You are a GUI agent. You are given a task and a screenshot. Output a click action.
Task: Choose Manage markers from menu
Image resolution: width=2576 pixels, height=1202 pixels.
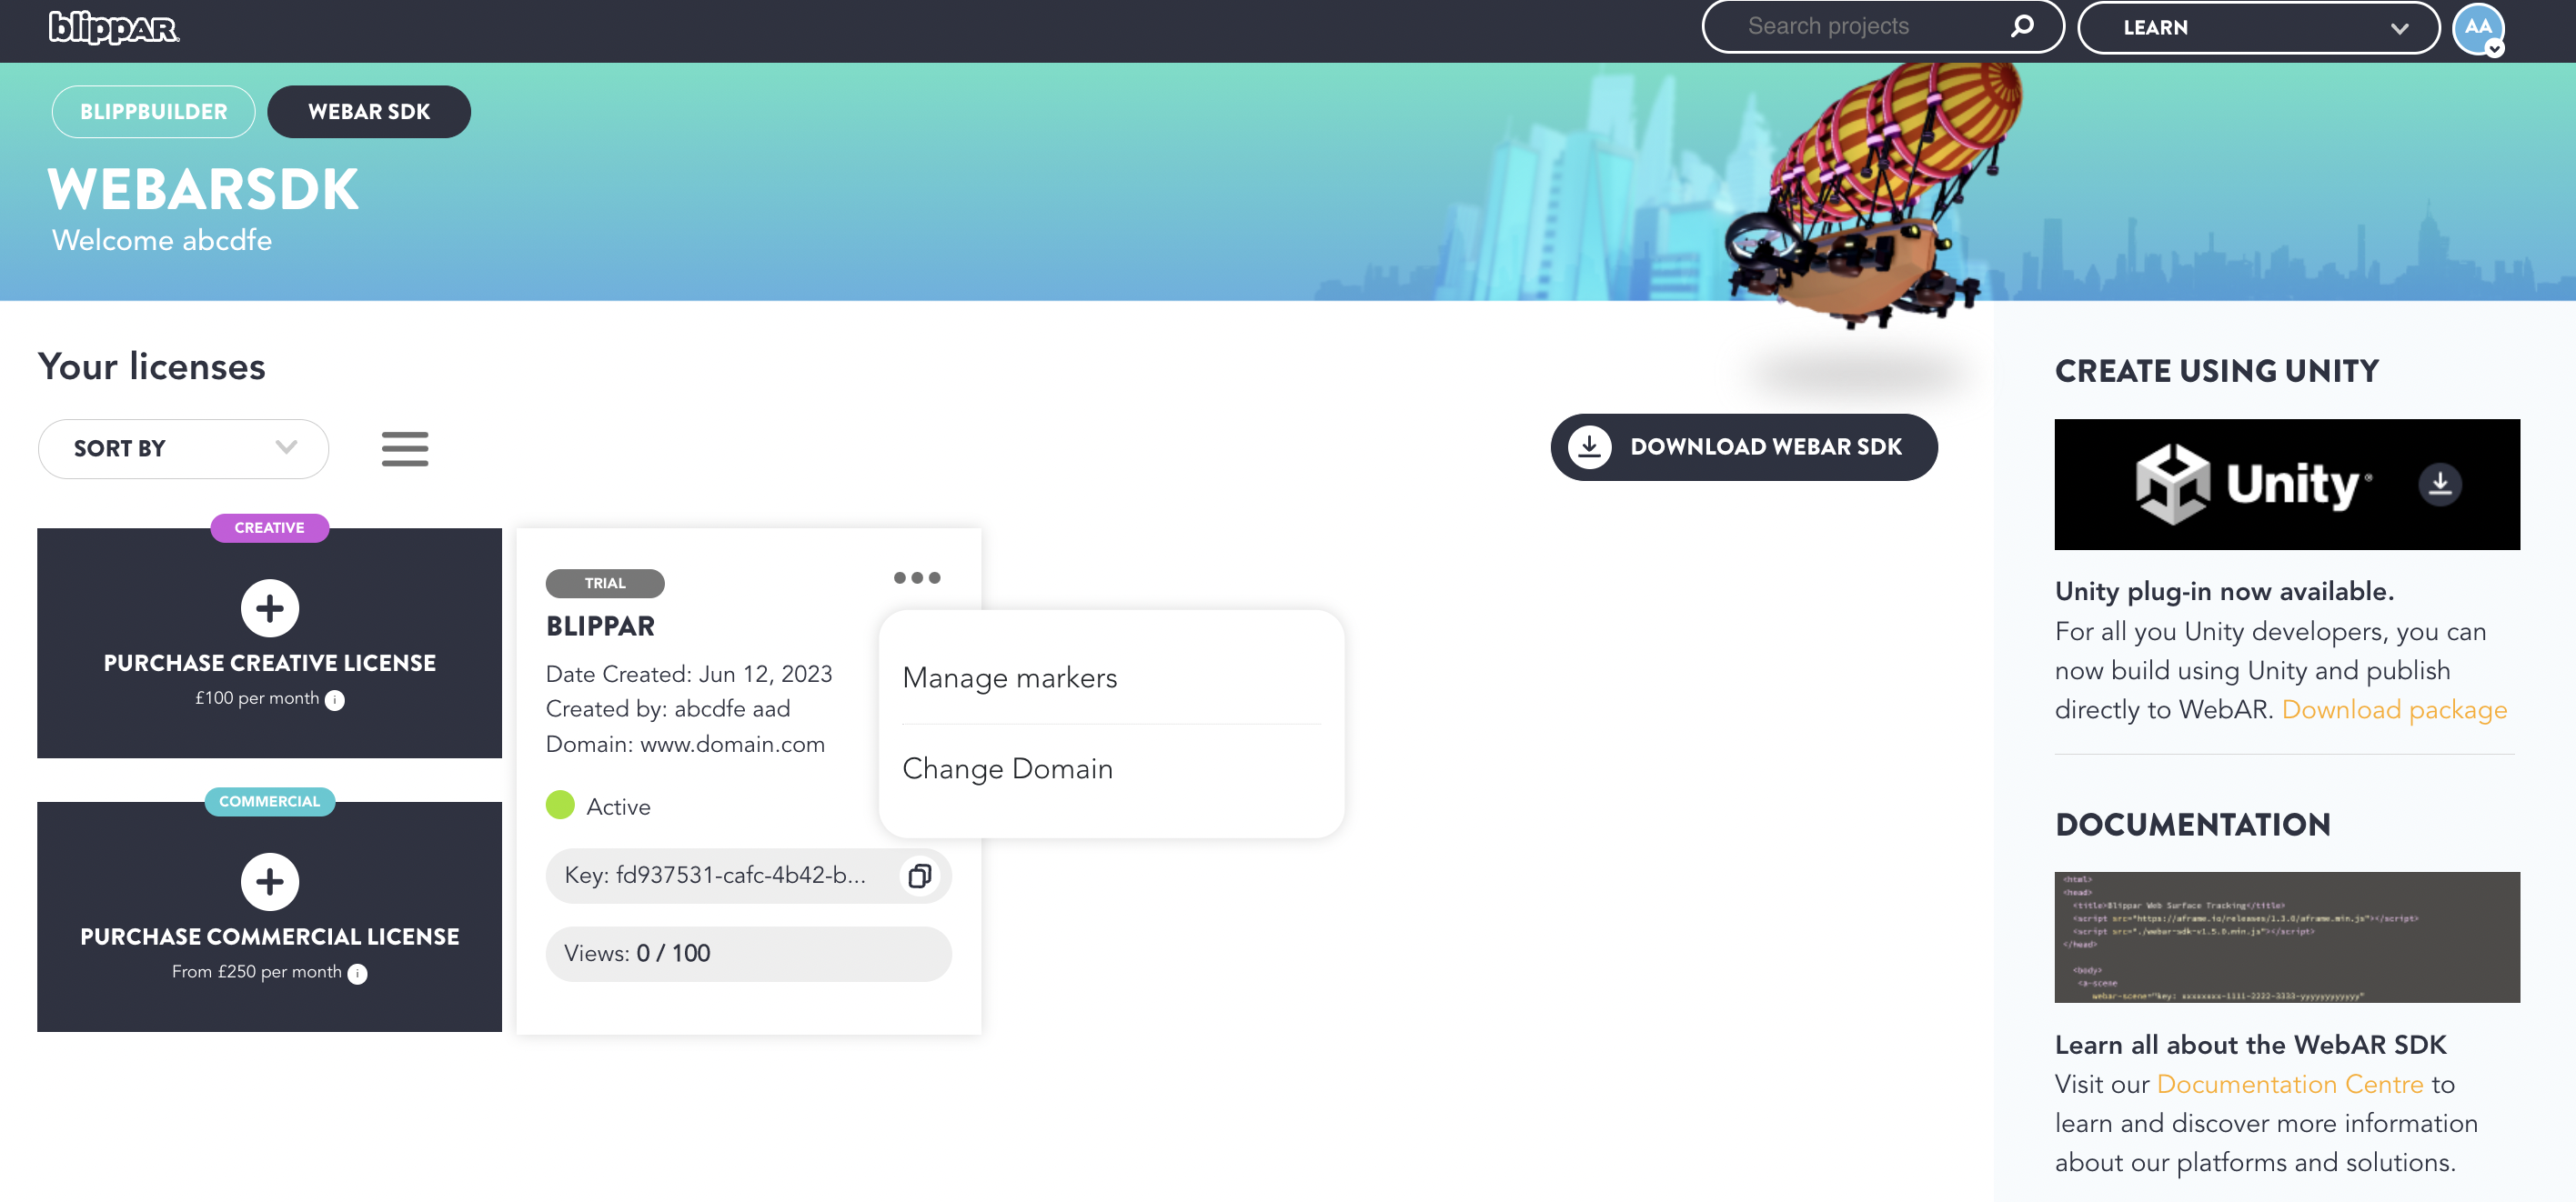coord(1009,678)
